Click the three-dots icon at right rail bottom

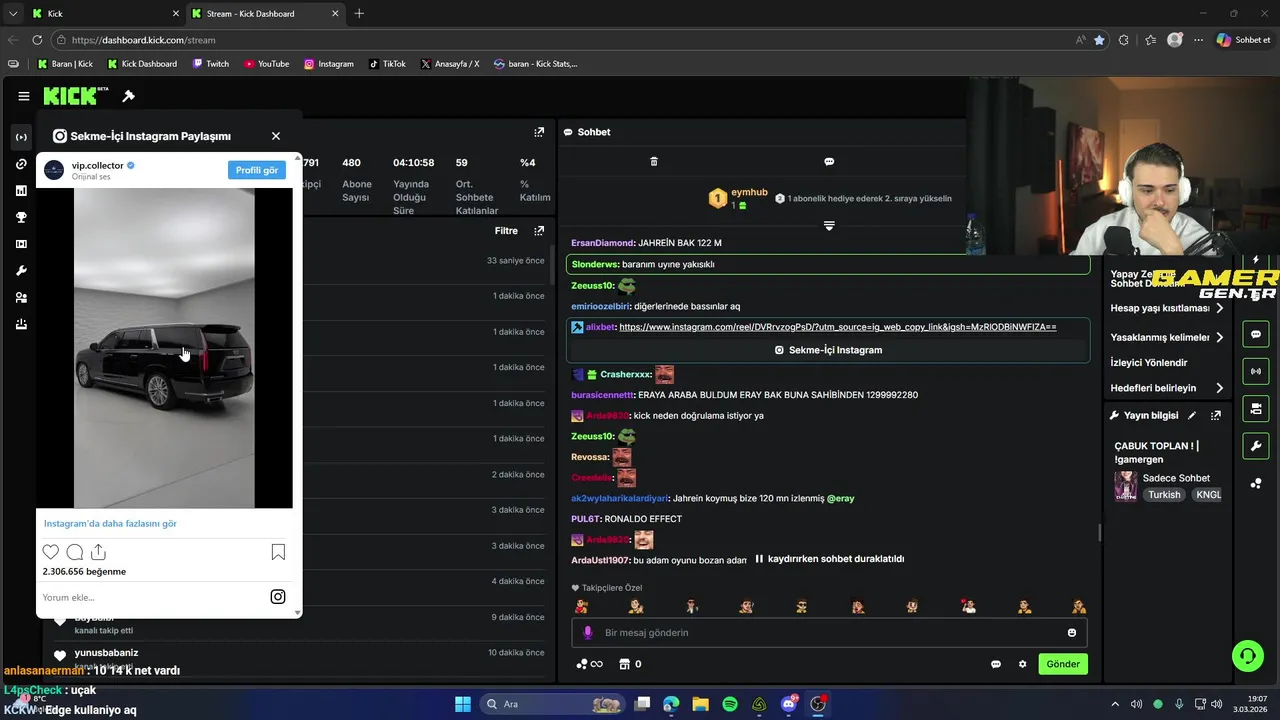coord(1256,483)
